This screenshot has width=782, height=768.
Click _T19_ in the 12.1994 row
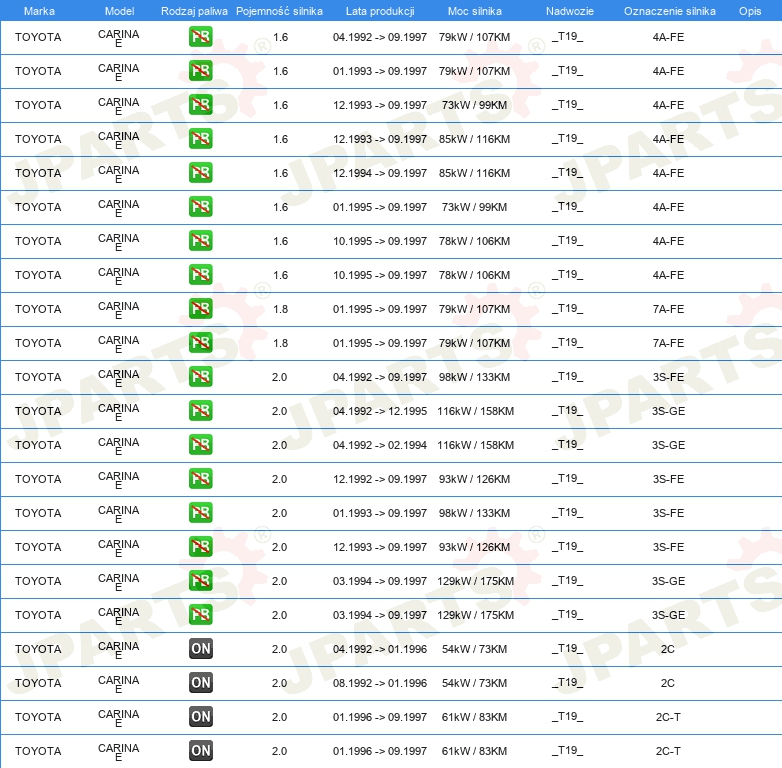point(568,173)
